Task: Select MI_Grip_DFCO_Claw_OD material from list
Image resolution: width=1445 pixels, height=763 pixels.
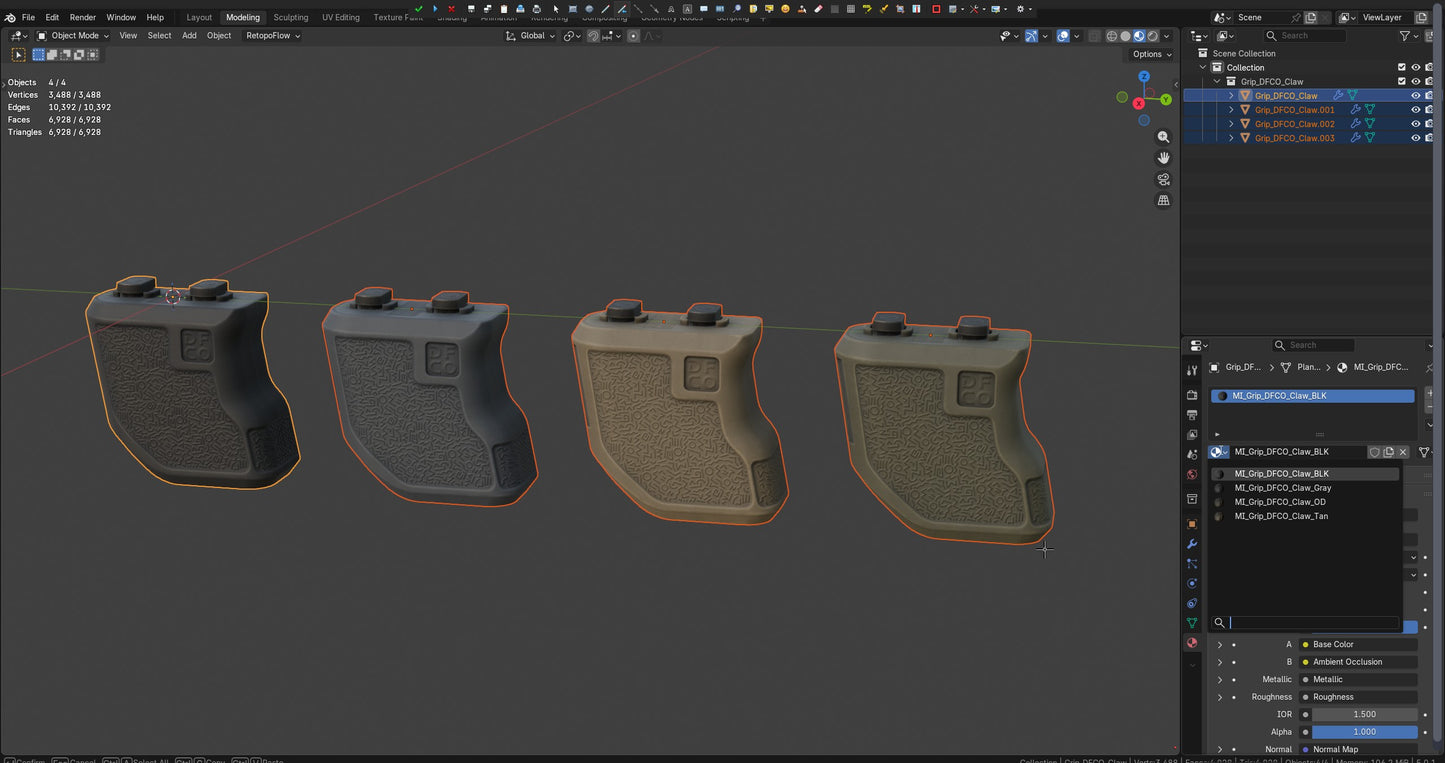Action: click(1305, 502)
